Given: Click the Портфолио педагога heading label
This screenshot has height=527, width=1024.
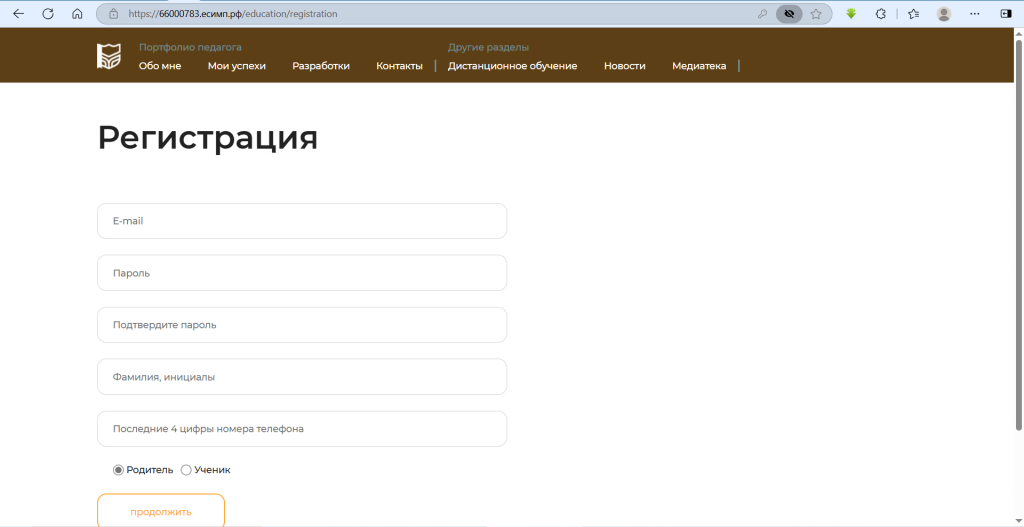Looking at the screenshot, I should (x=190, y=48).
